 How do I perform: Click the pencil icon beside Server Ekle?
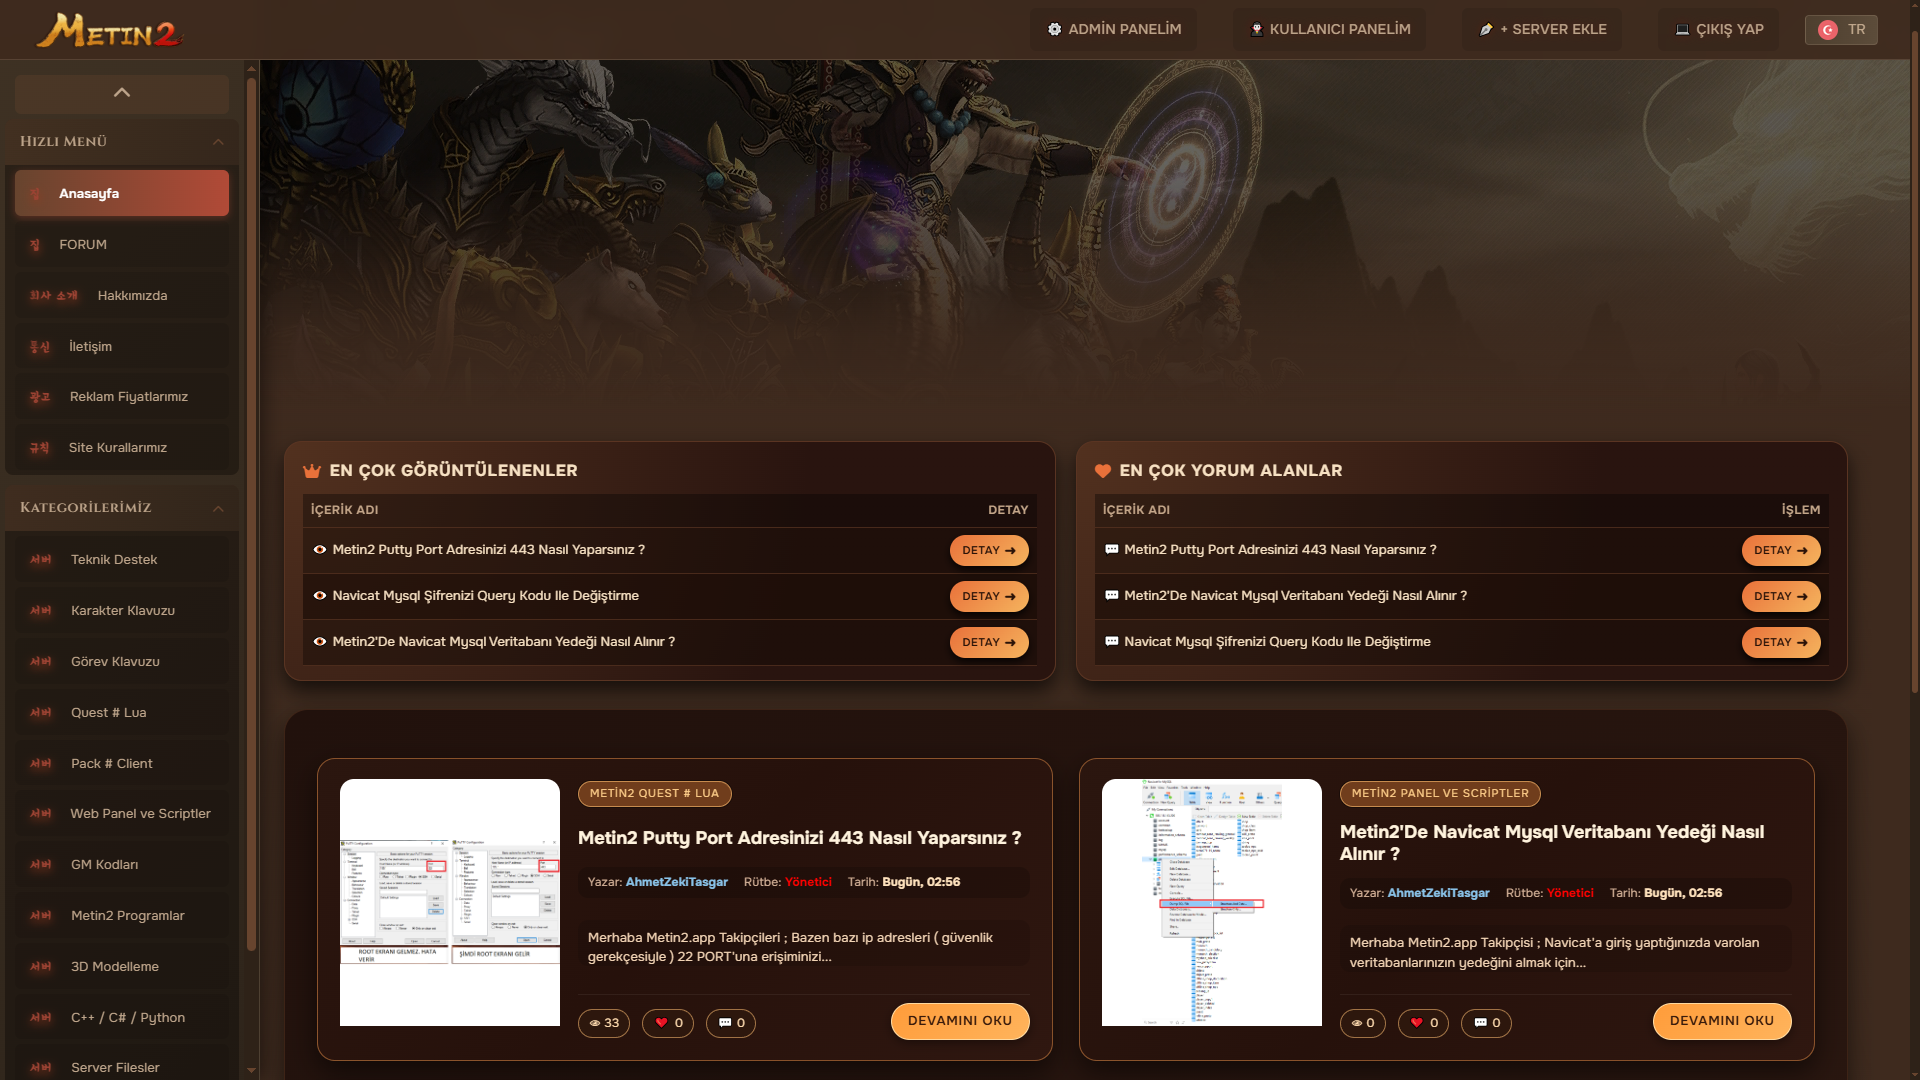tap(1486, 30)
